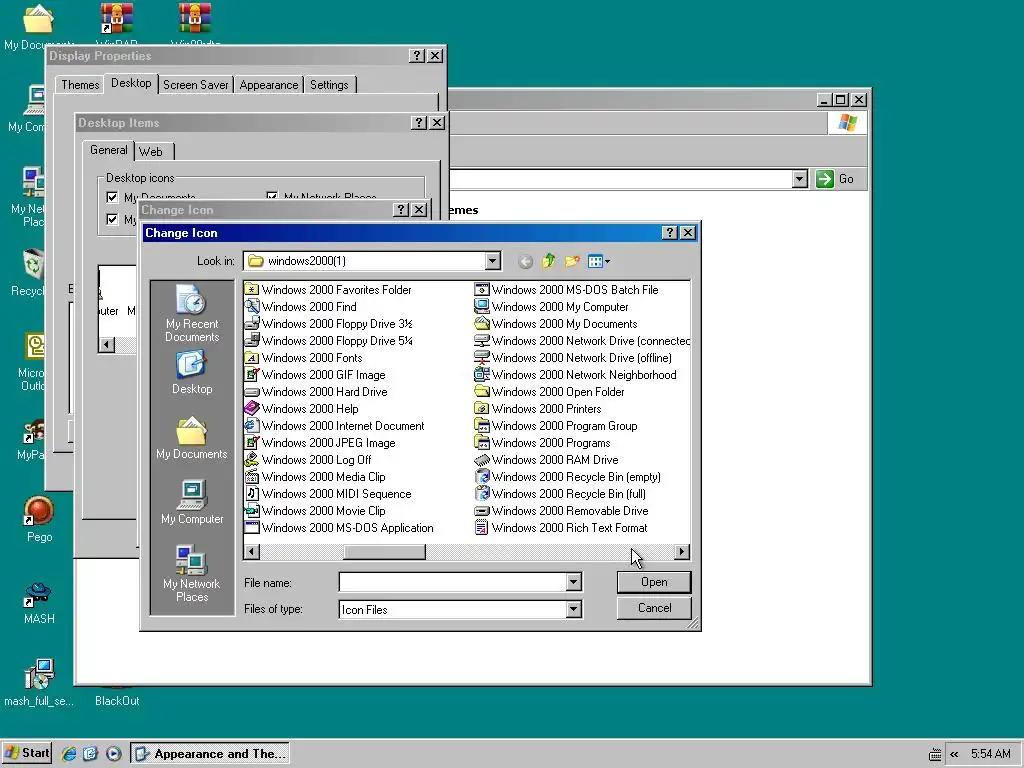The width and height of the screenshot is (1024, 768).
Task: Click the Cancel button in Change Icon
Action: tap(654, 608)
